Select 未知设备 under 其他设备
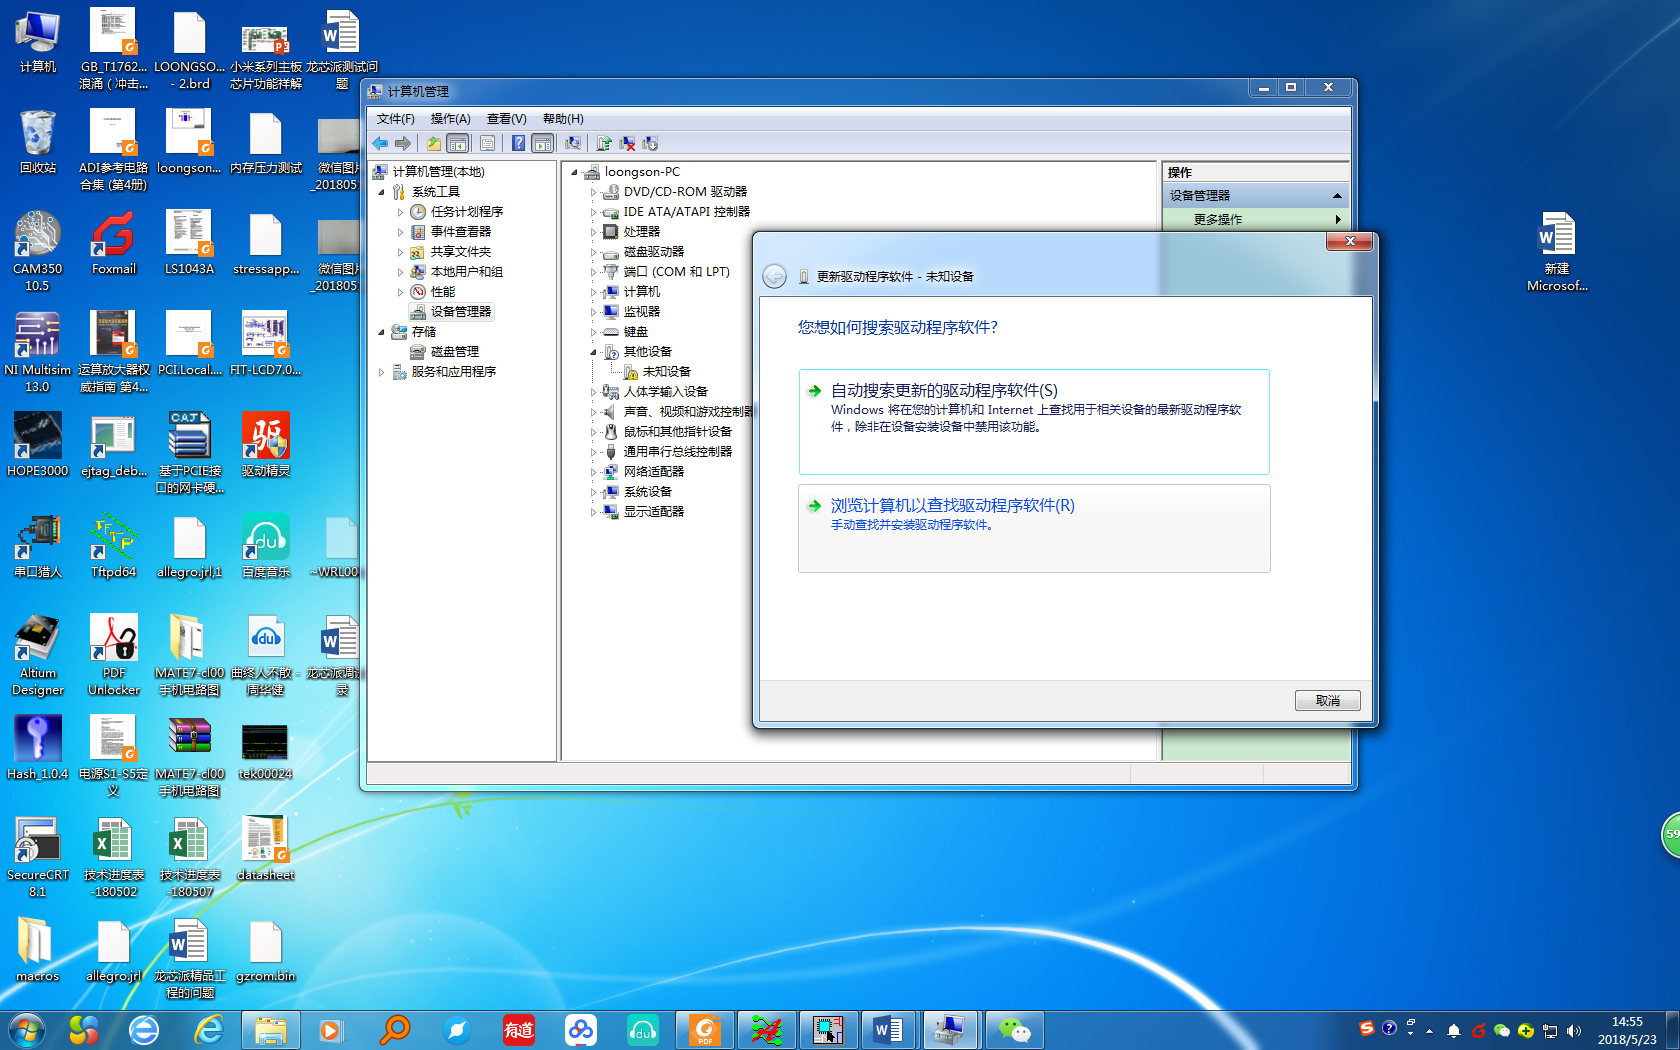The image size is (1680, 1050). click(666, 372)
